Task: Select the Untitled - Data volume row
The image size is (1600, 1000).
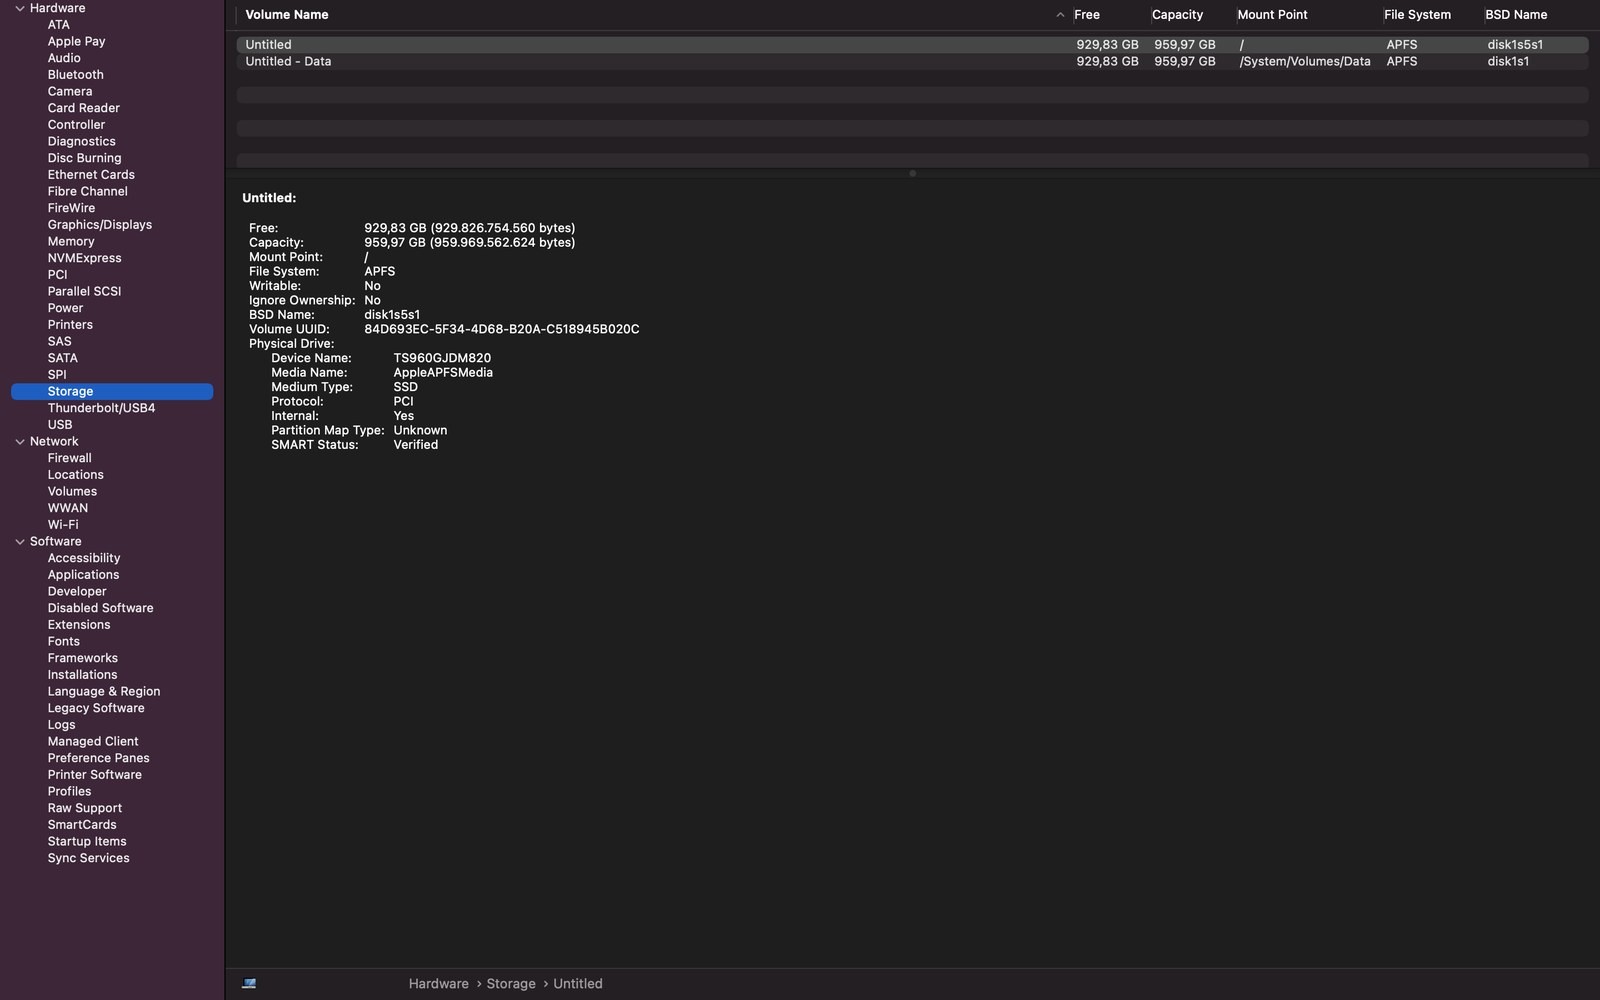Action: (912, 61)
